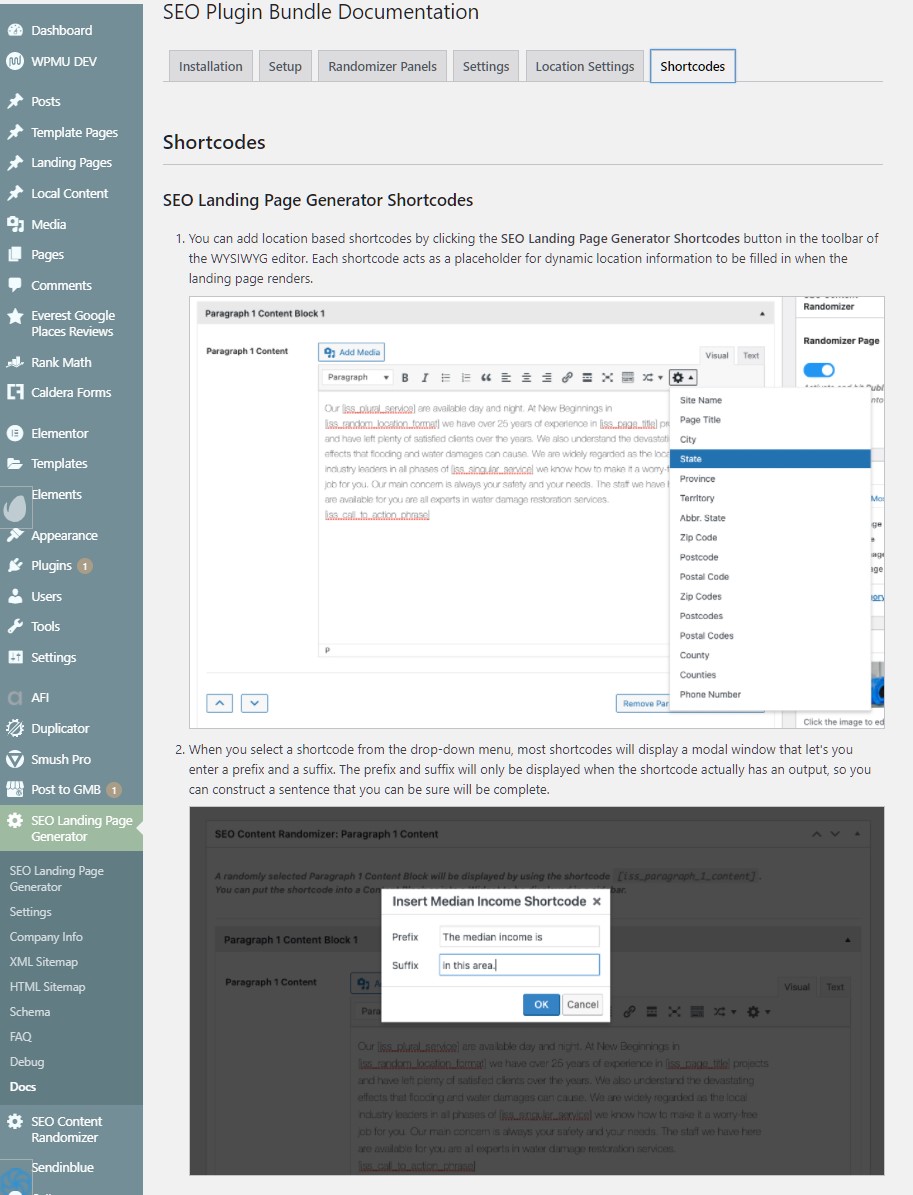Open the FAQ submenu link
The image size is (913, 1195).
(x=21, y=1036)
